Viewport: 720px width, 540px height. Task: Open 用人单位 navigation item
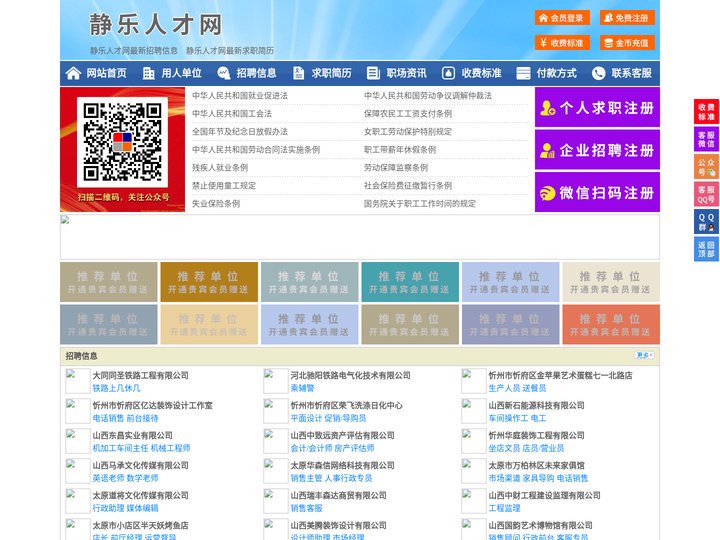point(181,73)
